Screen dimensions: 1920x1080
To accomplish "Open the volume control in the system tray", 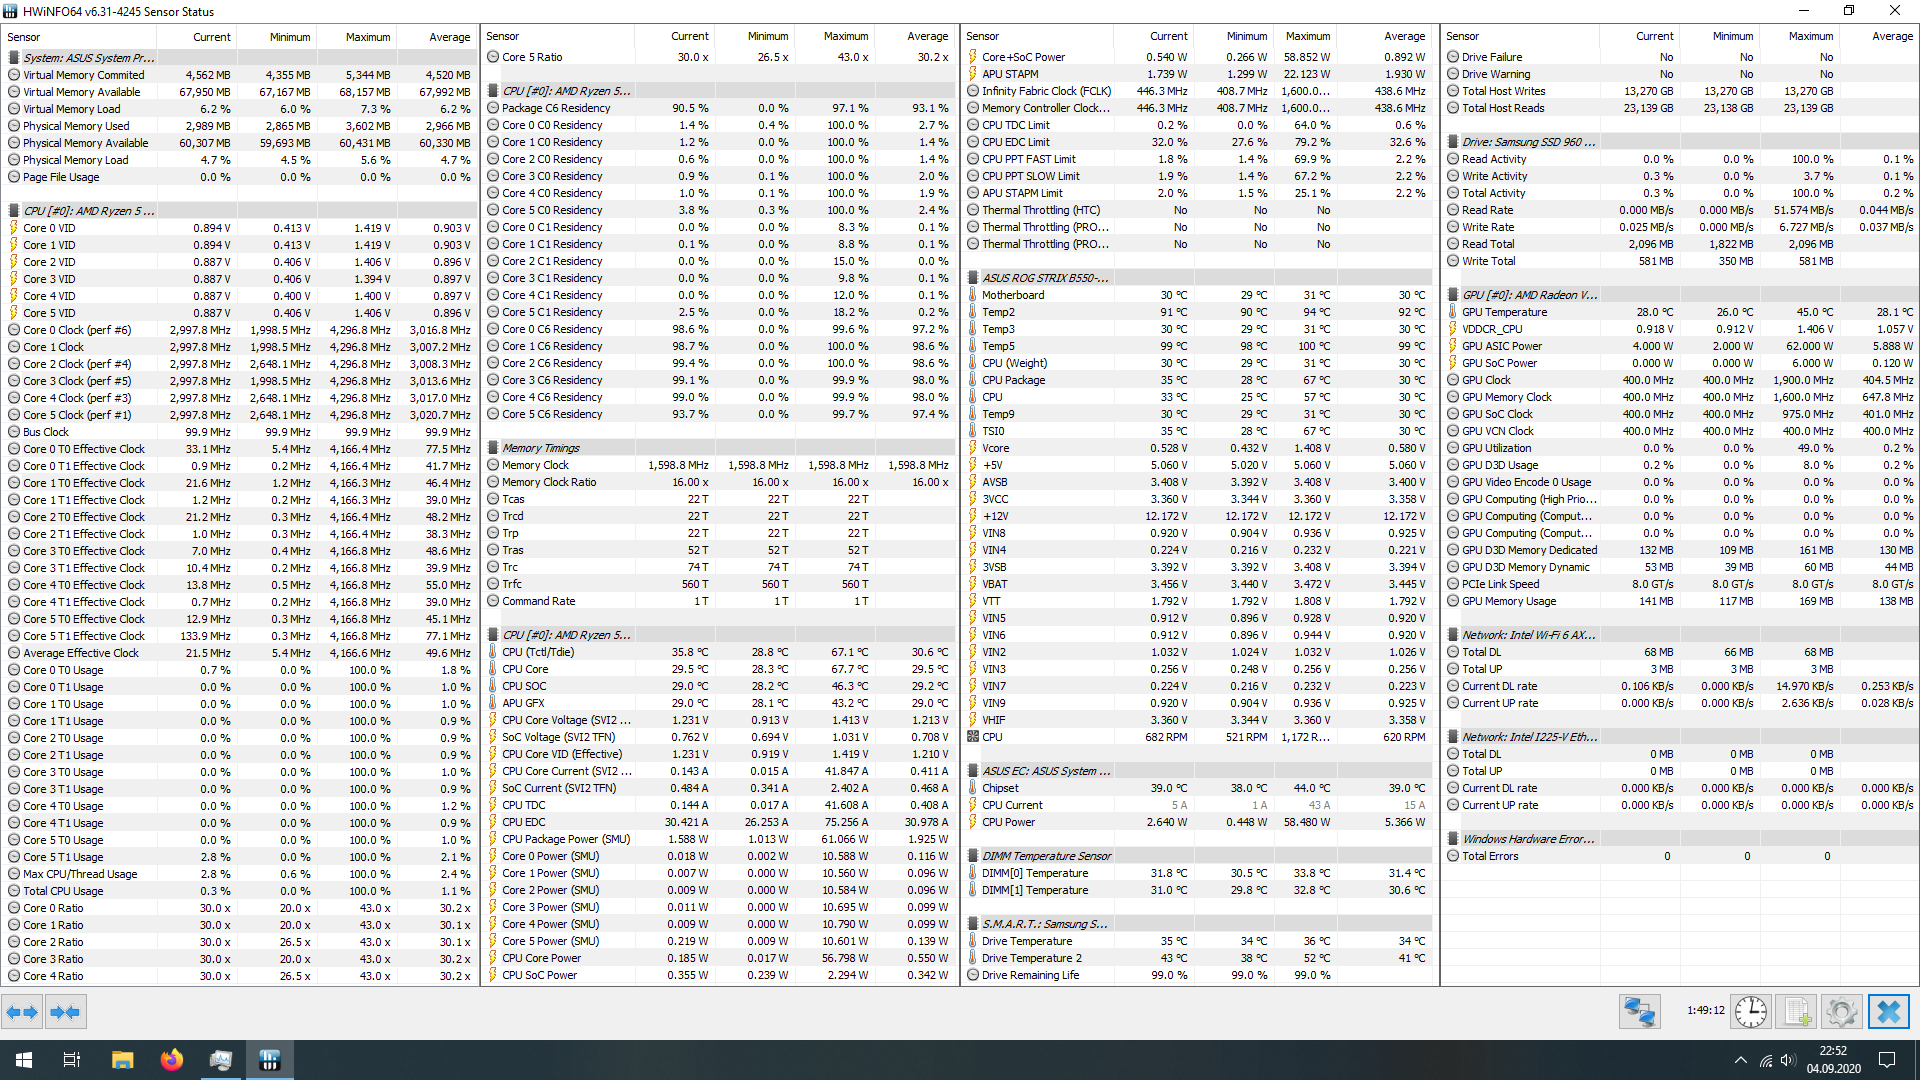I will (1789, 1059).
